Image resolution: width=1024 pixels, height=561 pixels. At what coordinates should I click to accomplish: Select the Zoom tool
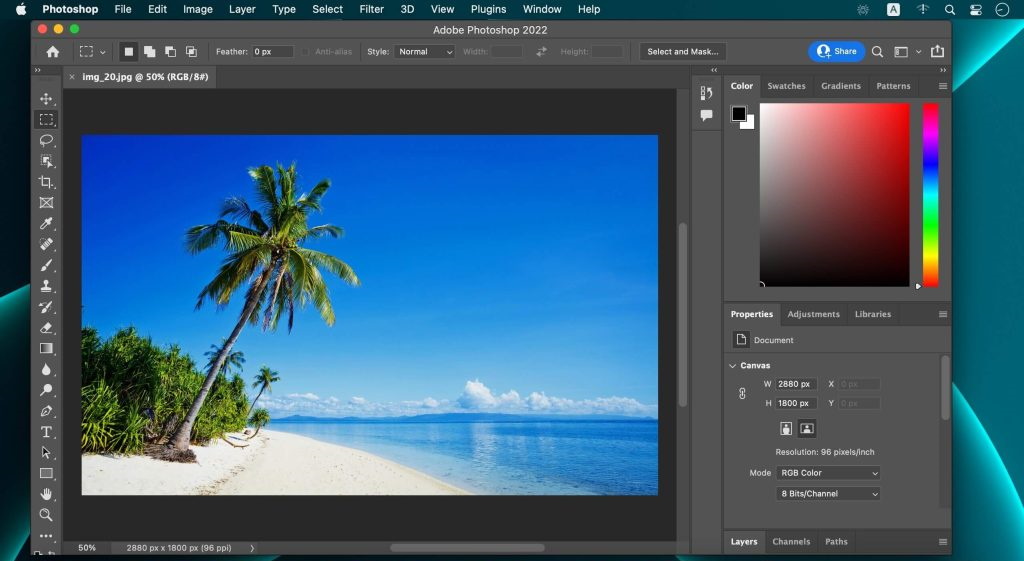(46, 515)
